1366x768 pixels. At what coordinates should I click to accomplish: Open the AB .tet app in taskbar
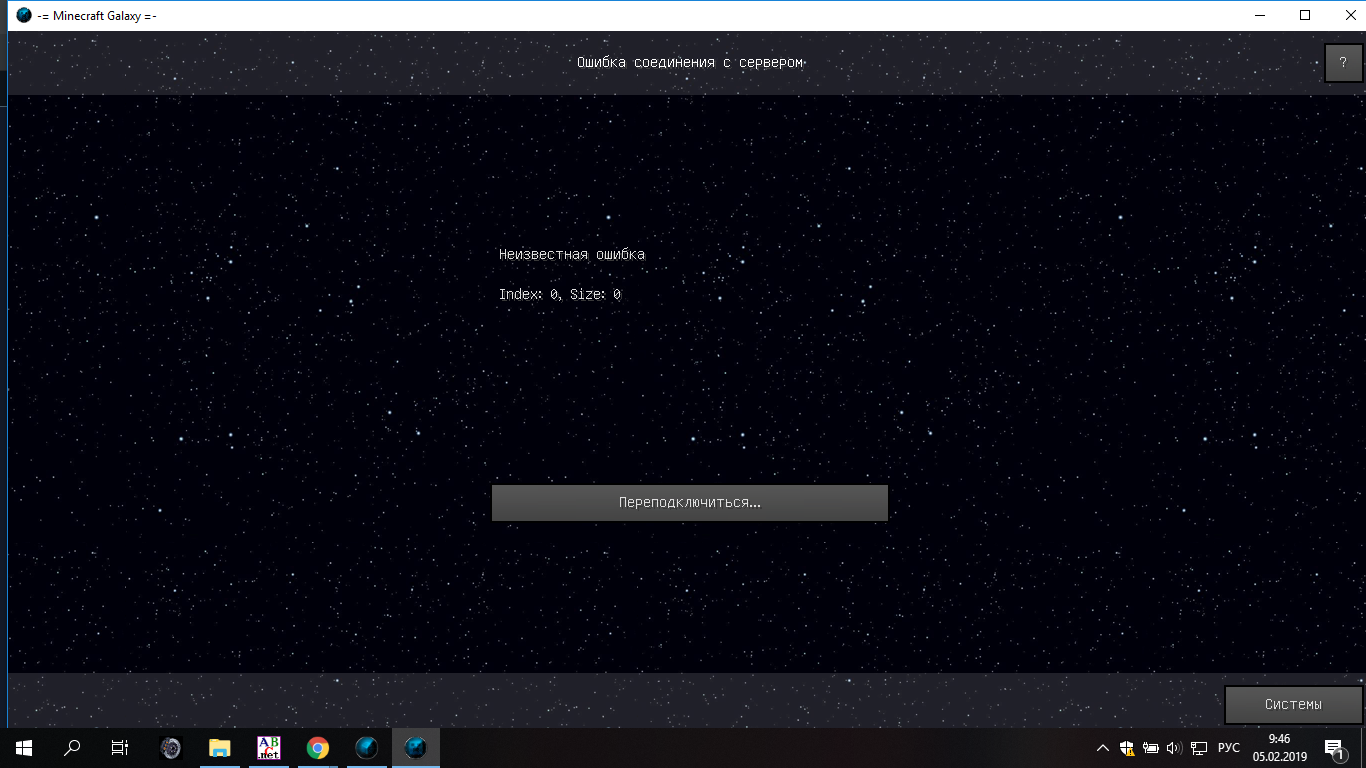click(269, 747)
